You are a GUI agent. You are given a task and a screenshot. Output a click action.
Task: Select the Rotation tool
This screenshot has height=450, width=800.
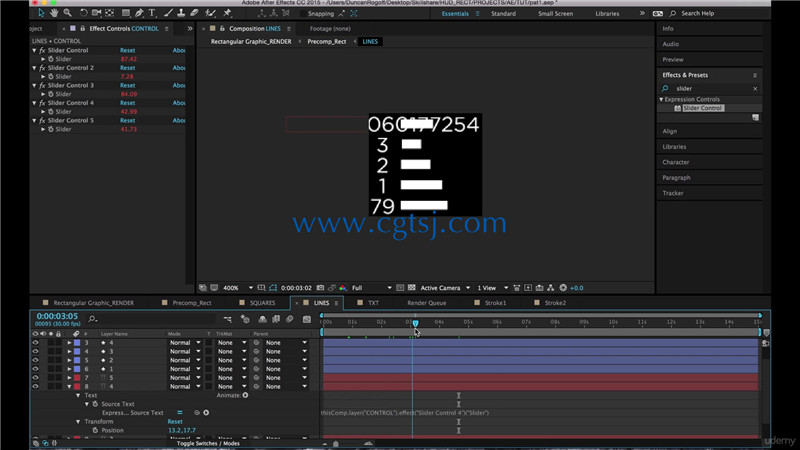coord(83,13)
